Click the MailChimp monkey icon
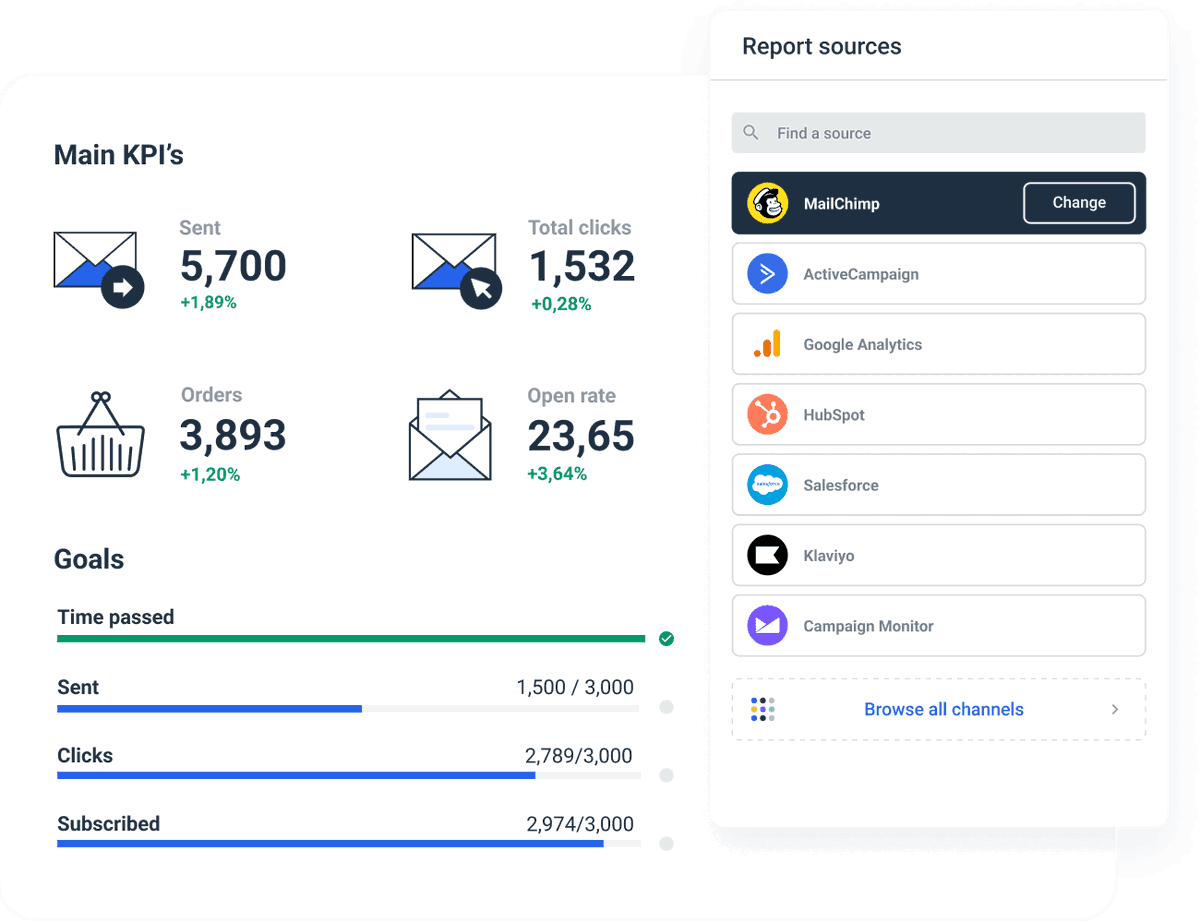 pyautogui.click(x=767, y=203)
